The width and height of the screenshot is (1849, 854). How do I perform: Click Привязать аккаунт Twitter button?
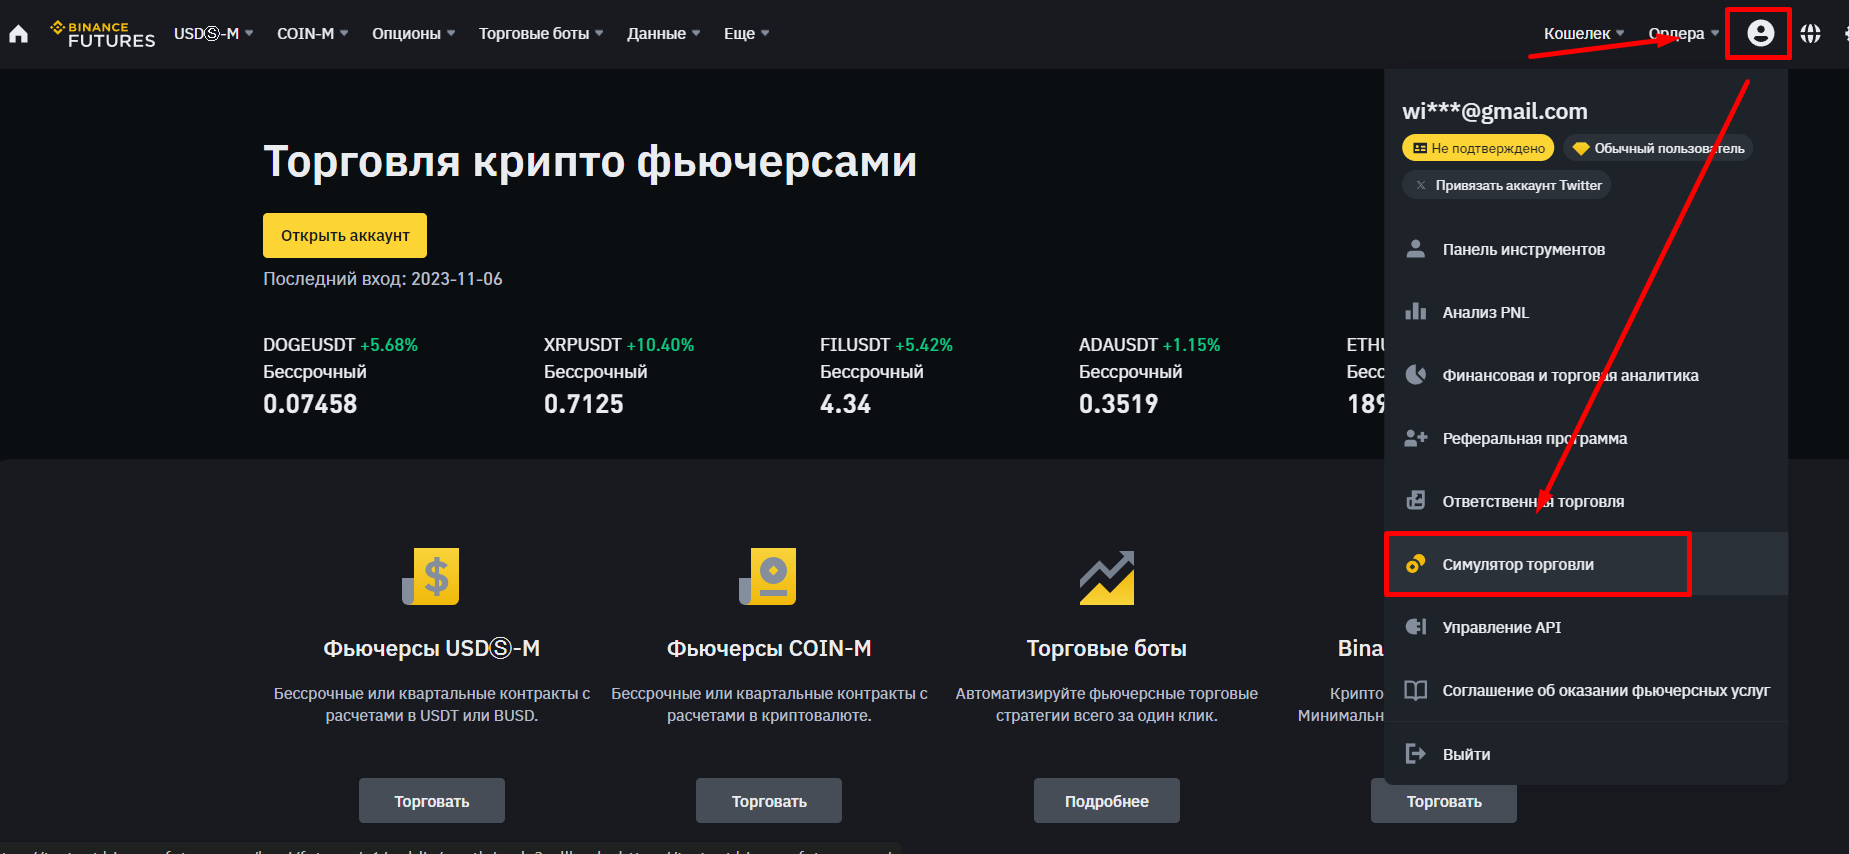point(1507,185)
